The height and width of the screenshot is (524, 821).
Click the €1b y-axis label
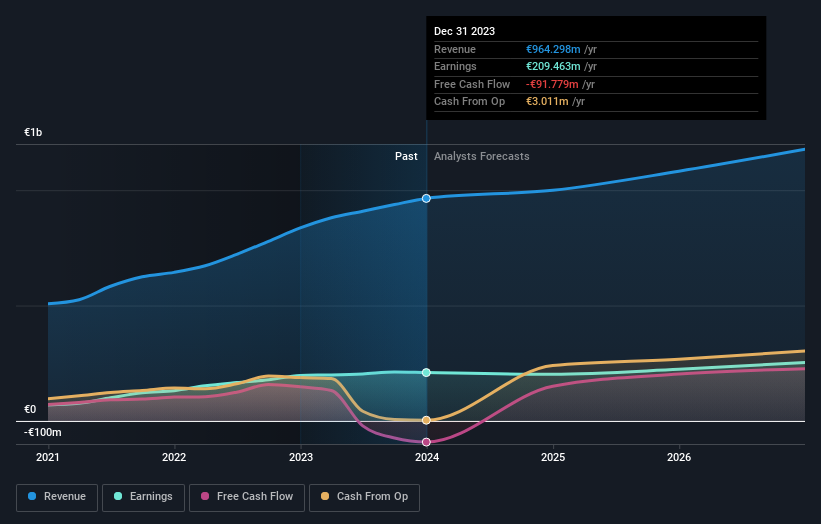pyautogui.click(x=33, y=132)
